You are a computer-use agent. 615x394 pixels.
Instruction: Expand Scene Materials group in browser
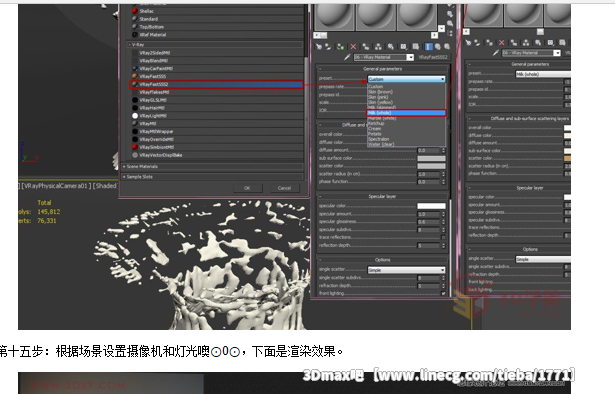click(x=124, y=167)
